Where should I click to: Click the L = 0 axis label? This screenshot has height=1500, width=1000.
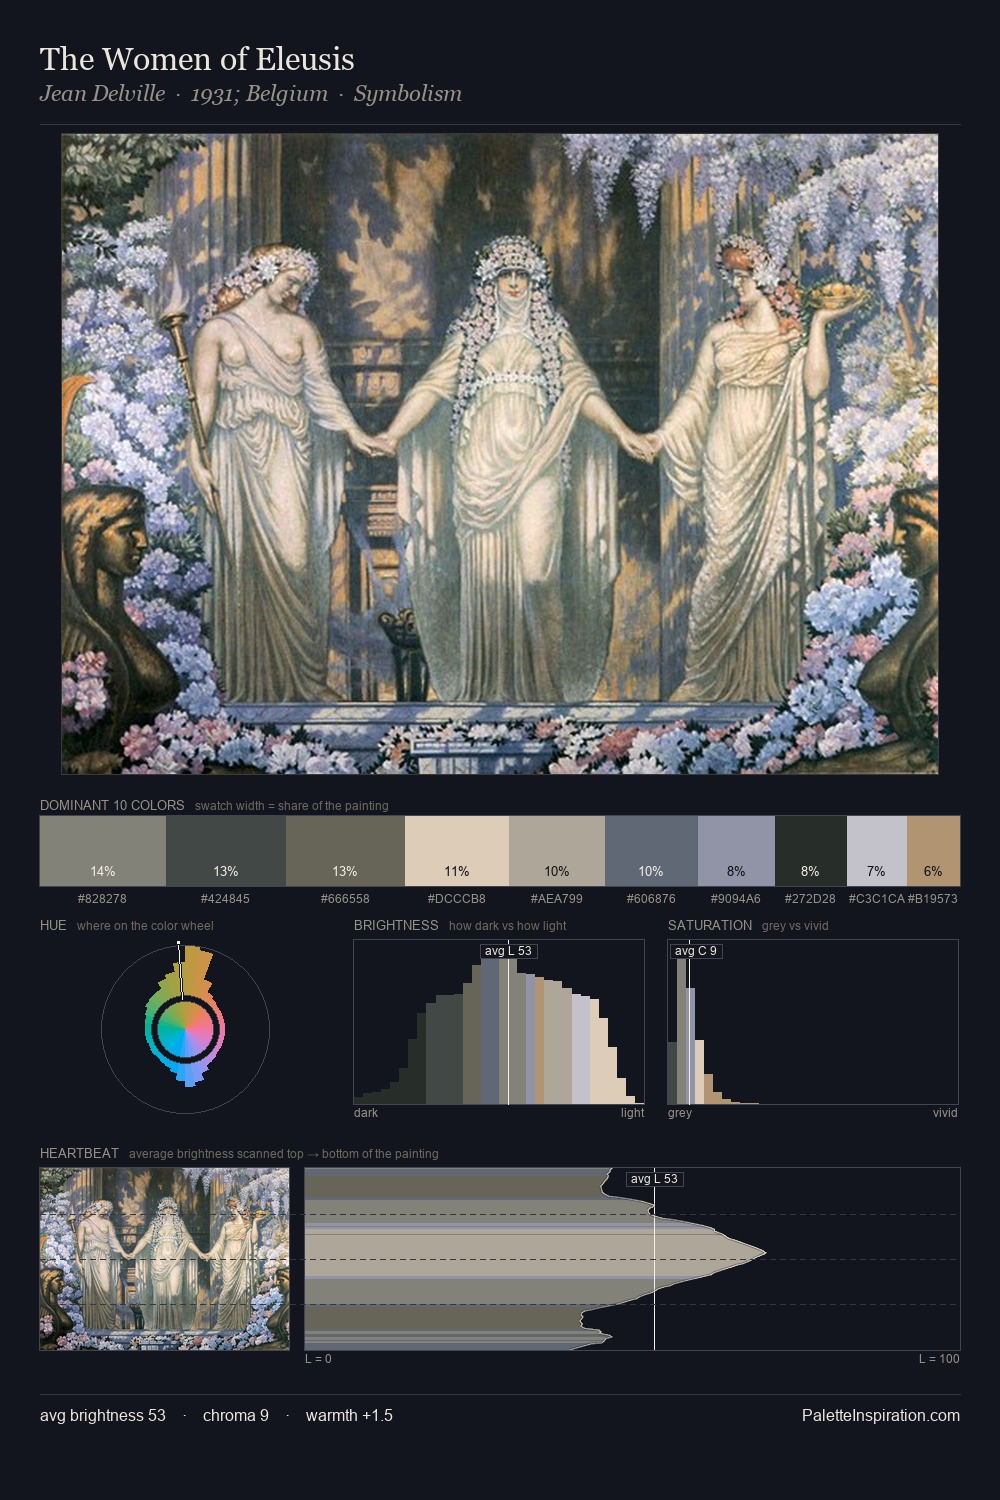click(318, 1359)
